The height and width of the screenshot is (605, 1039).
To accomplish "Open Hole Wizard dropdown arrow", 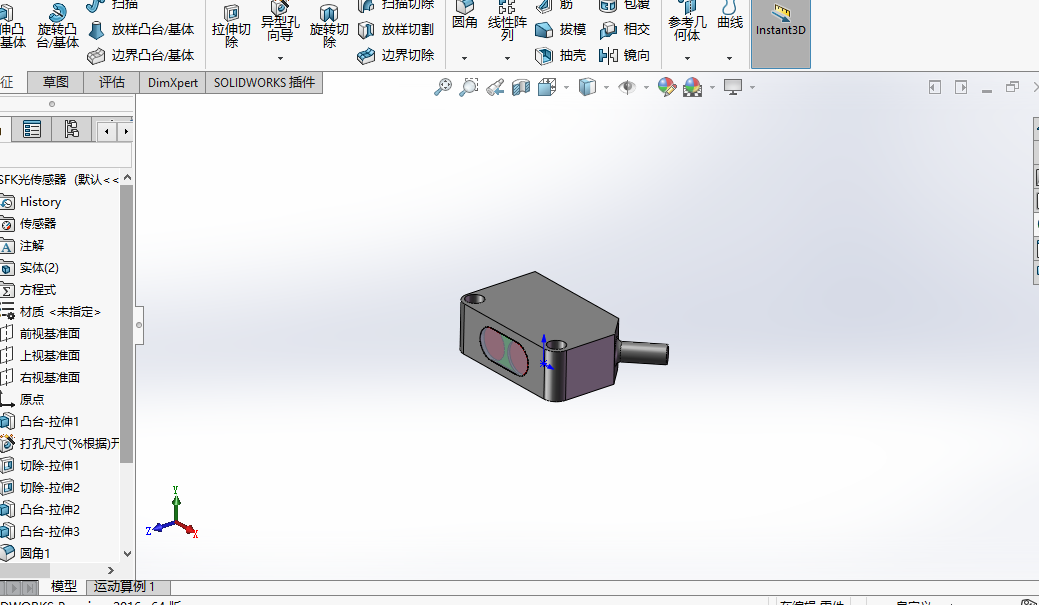I will 280,58.
